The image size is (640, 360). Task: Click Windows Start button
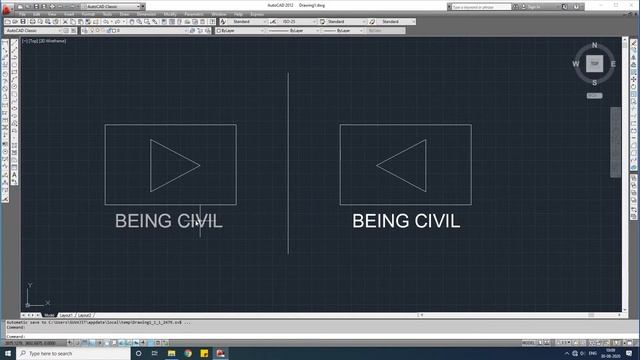8,353
